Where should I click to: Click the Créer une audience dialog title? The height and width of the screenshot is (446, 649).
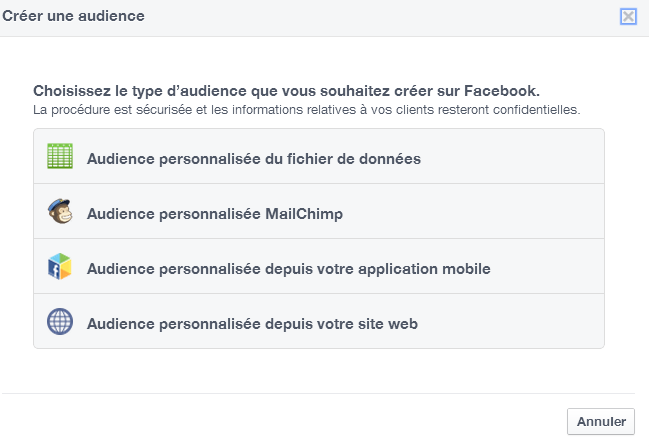73,16
